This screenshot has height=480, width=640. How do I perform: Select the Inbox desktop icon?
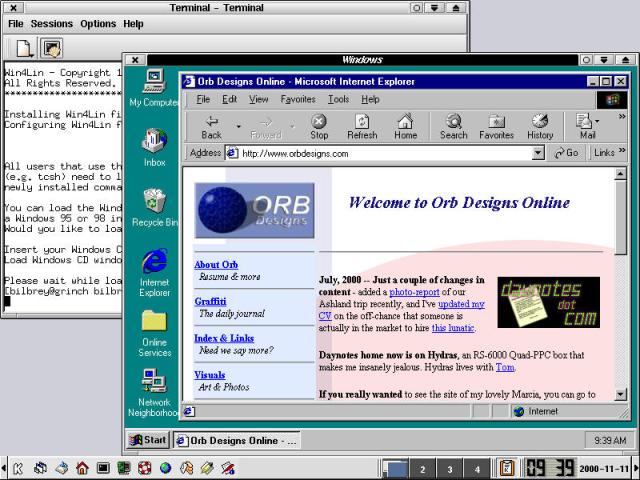154,147
